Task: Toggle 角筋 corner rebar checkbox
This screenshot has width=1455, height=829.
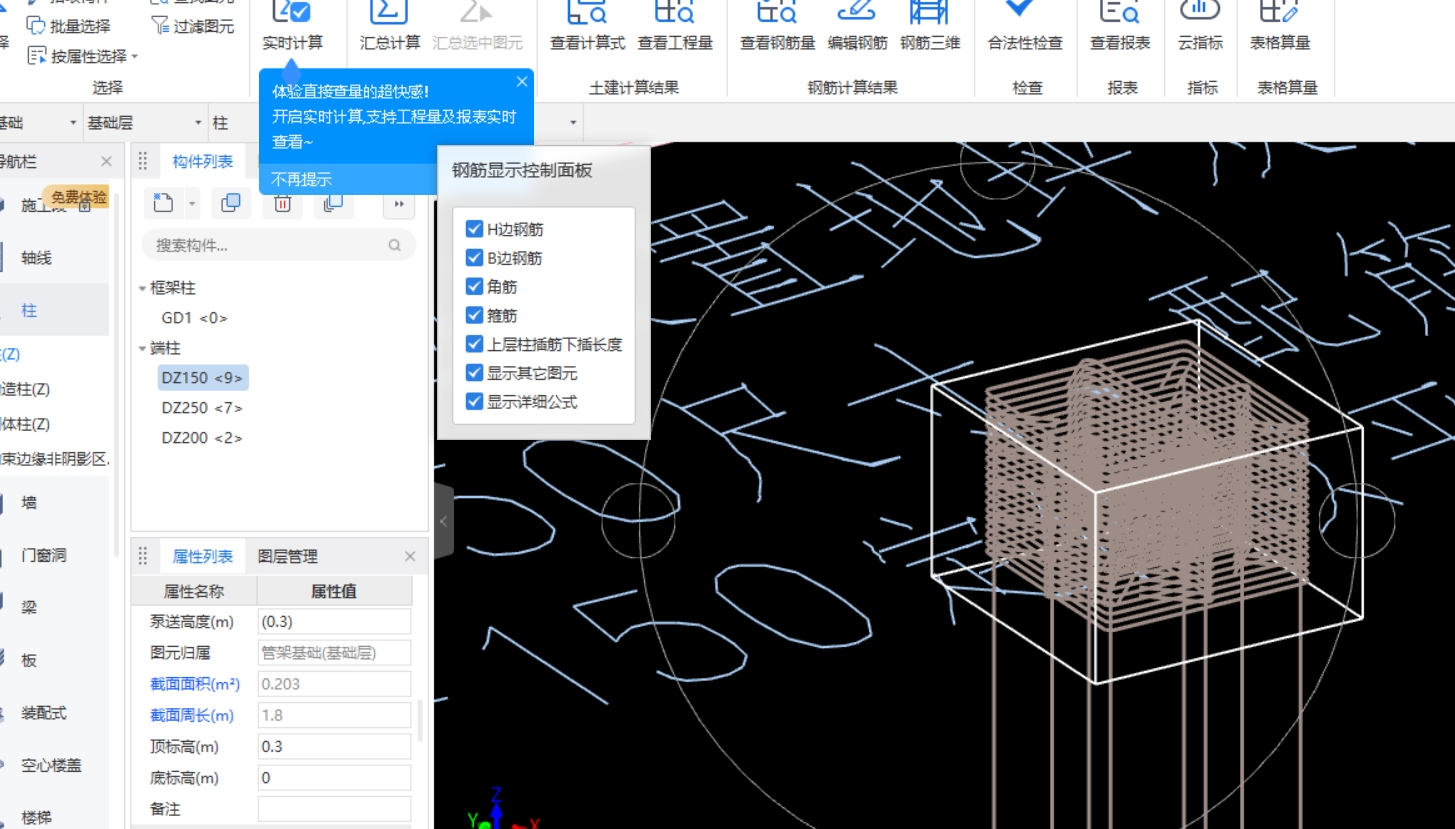Action: (475, 287)
